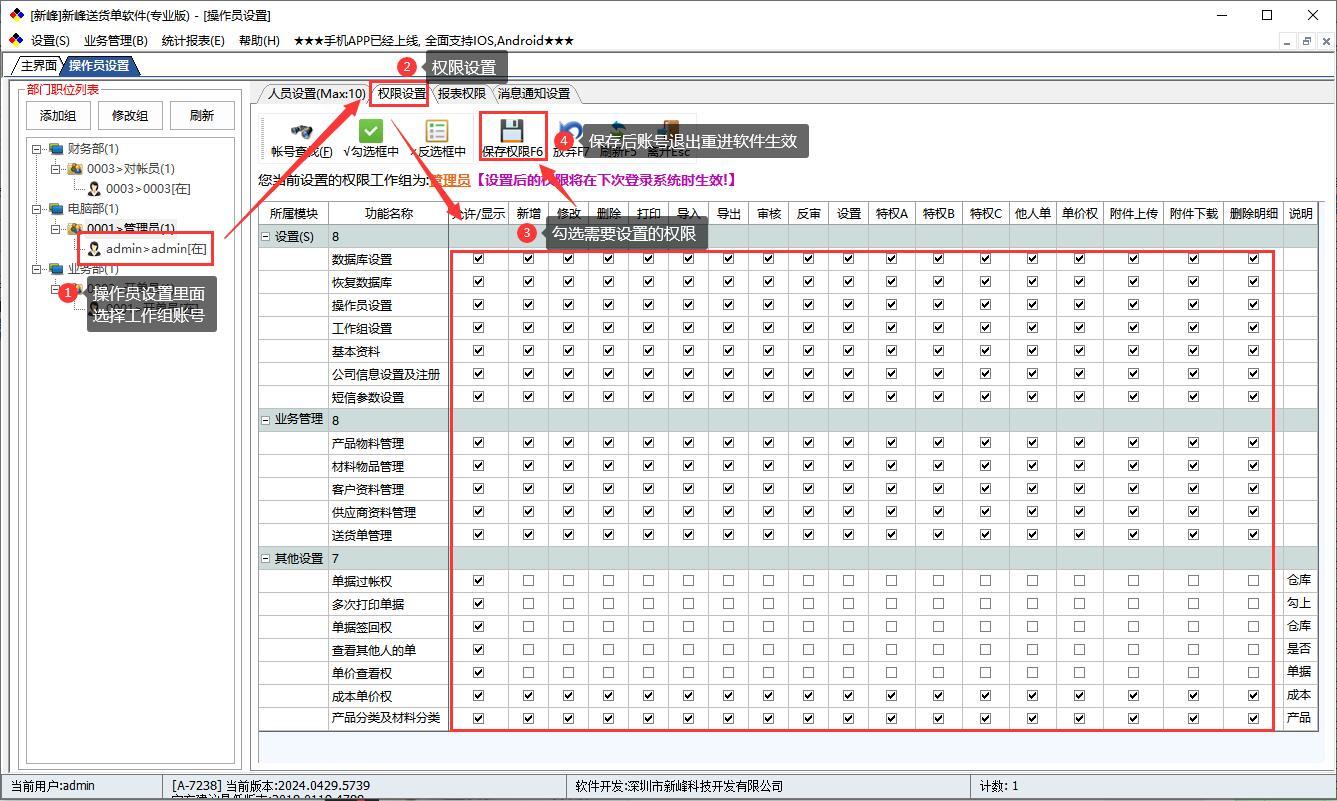Click the 所属模块 column header

[293, 213]
